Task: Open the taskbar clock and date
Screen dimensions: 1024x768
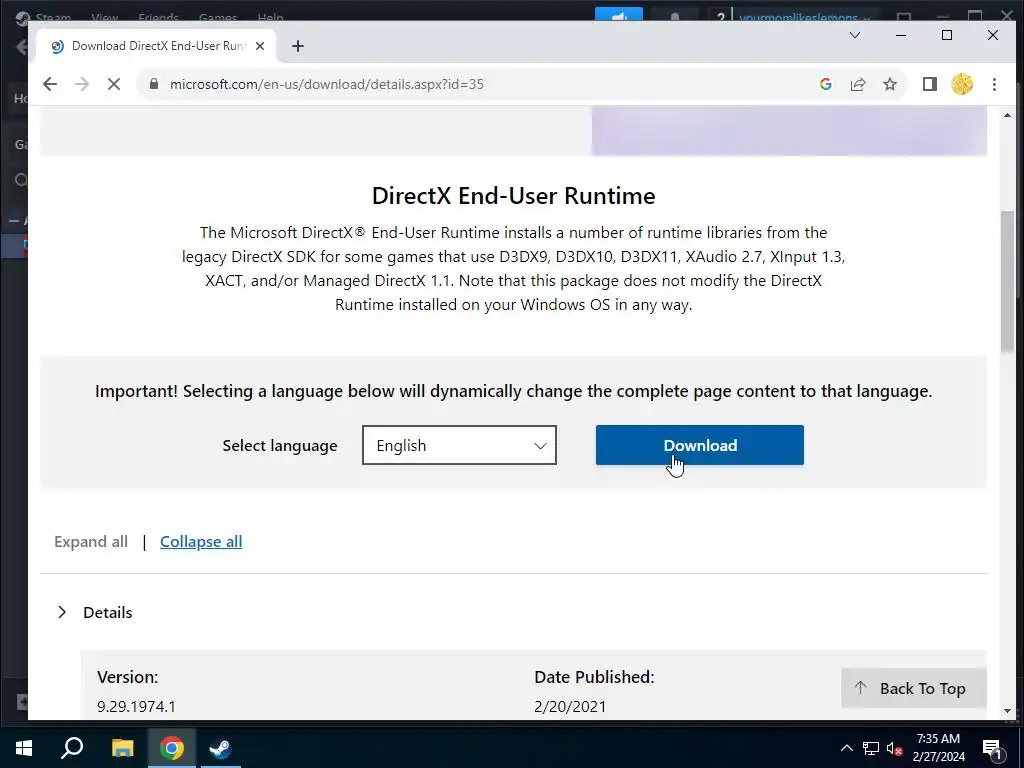Action: coord(938,748)
